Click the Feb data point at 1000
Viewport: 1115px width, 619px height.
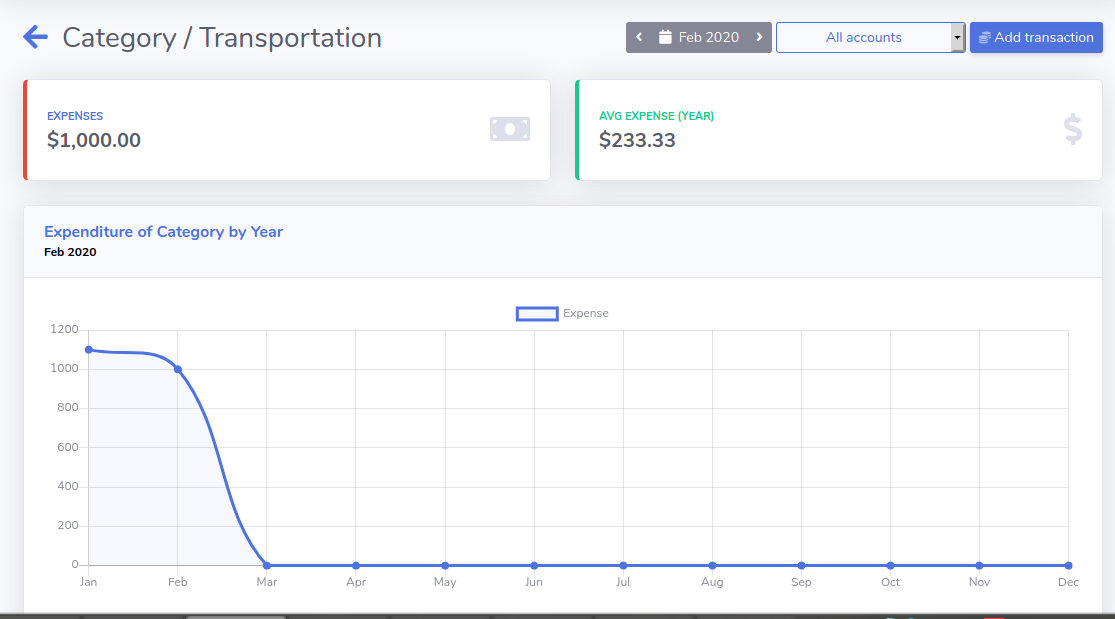pos(178,369)
